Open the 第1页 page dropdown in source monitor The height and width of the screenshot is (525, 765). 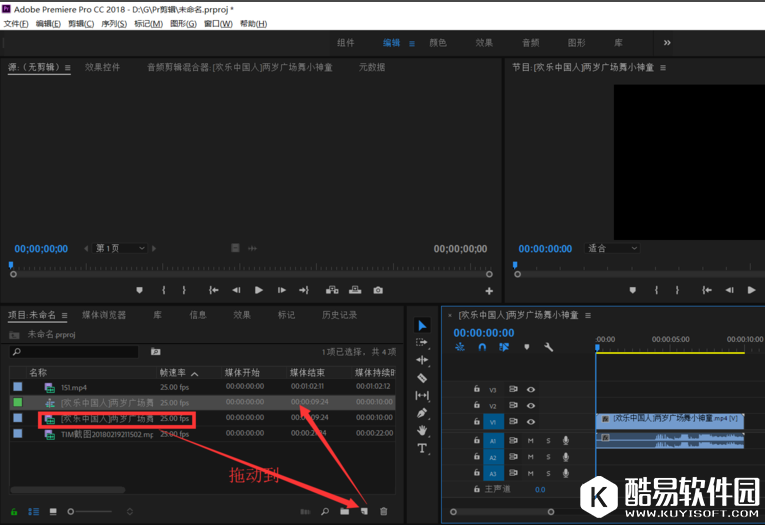[x=122, y=248]
